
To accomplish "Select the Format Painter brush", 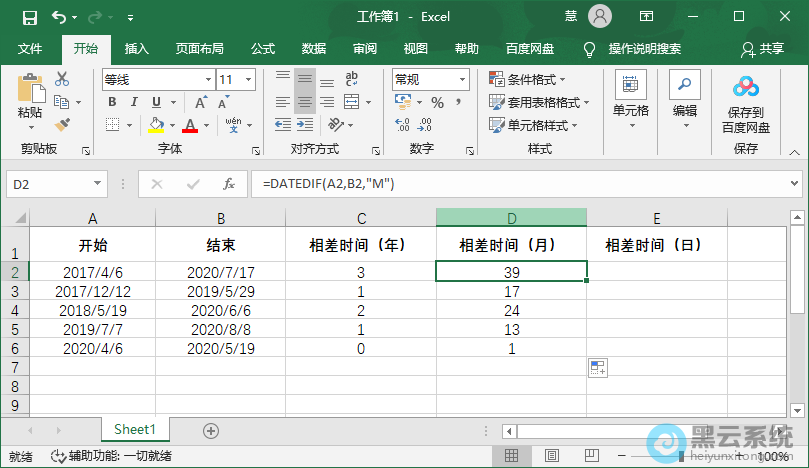I will 62,124.
